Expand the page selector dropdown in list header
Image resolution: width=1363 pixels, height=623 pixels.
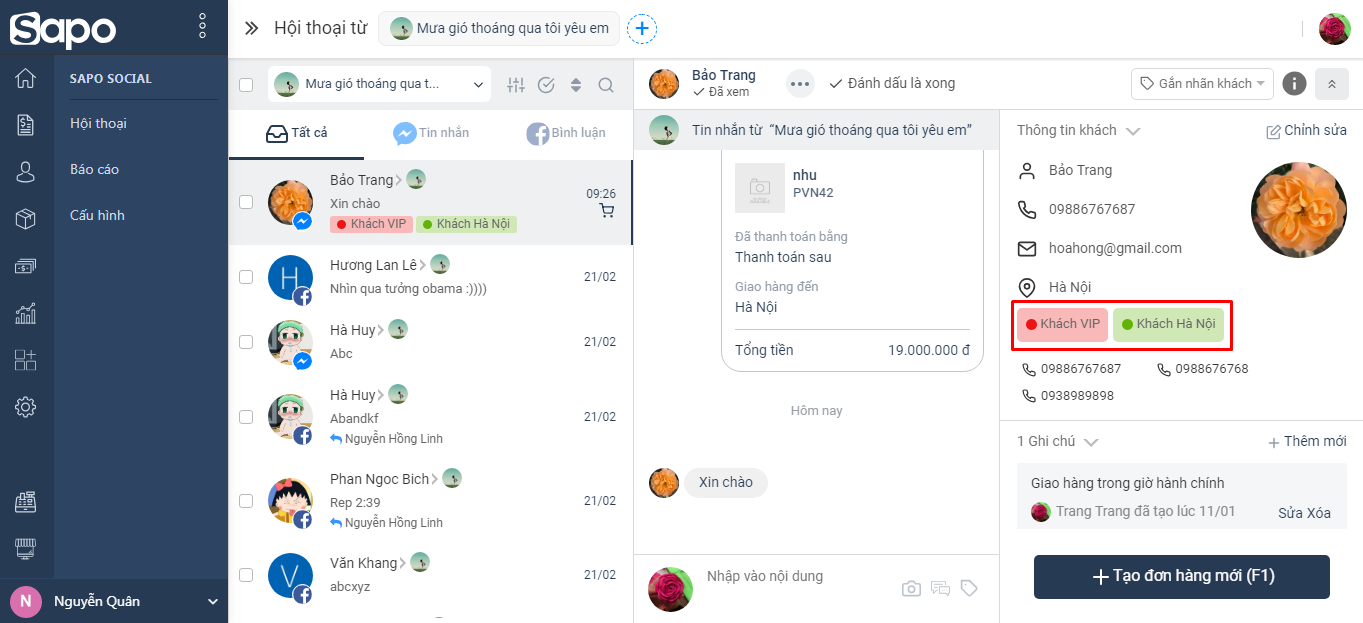click(379, 85)
